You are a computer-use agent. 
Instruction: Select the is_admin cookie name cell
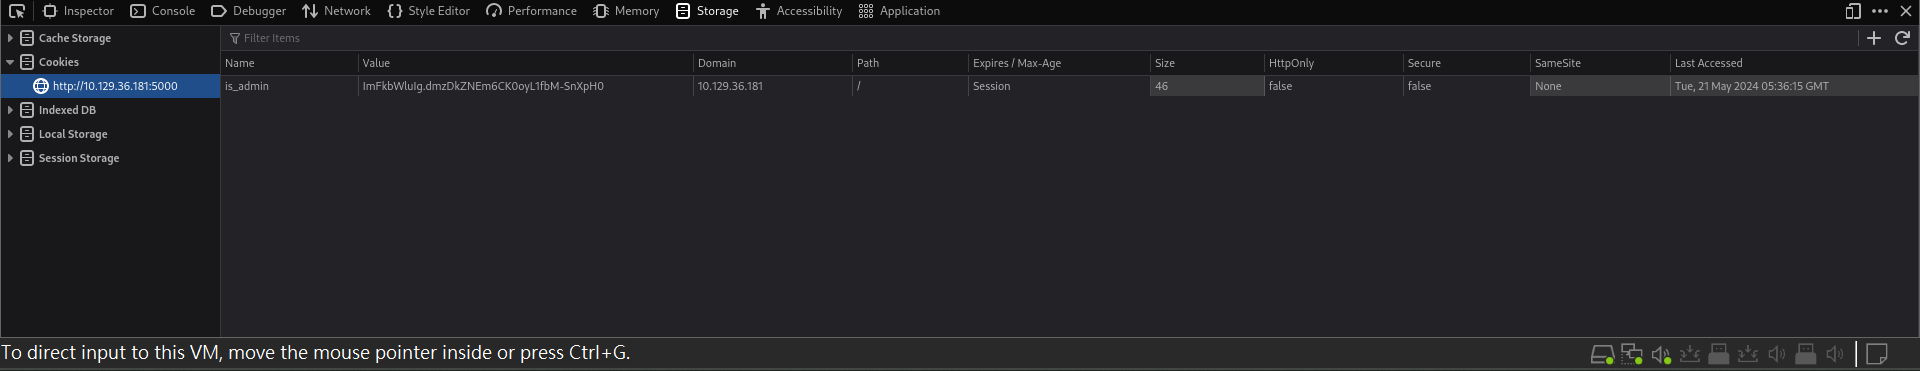click(289, 86)
